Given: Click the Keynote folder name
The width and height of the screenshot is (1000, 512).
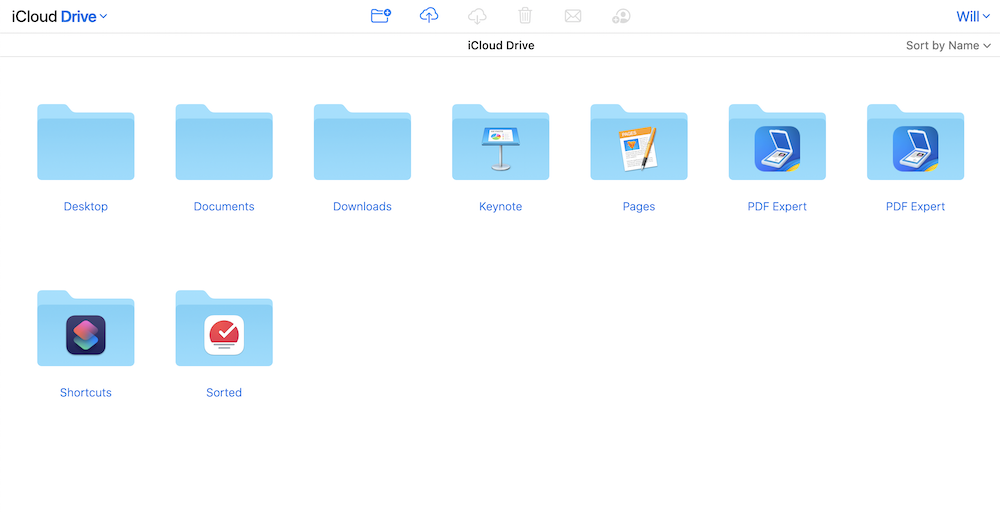Looking at the screenshot, I should click(x=501, y=207).
